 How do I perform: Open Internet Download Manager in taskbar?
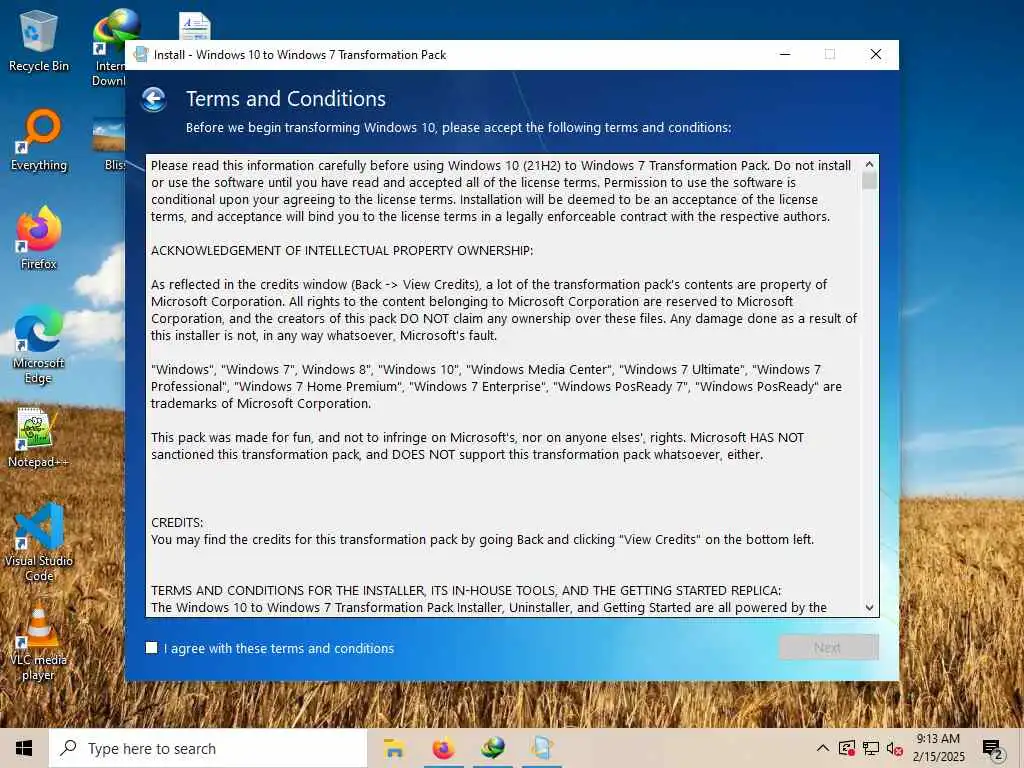[x=493, y=748]
